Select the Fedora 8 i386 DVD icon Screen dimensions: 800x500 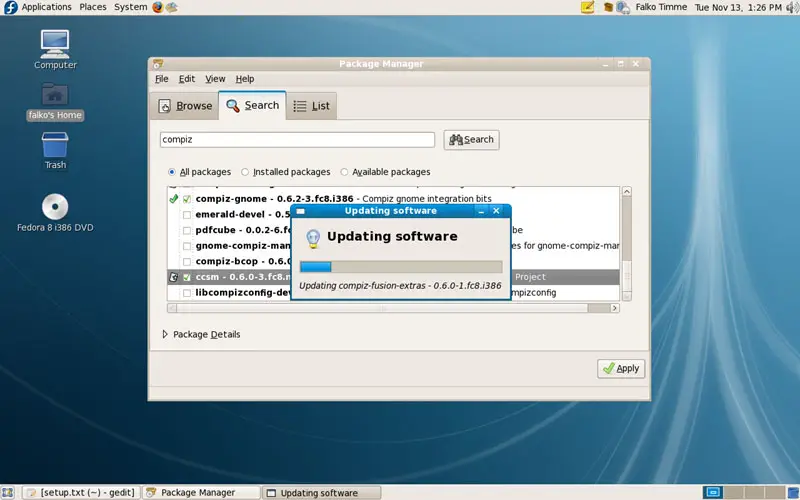click(55, 213)
